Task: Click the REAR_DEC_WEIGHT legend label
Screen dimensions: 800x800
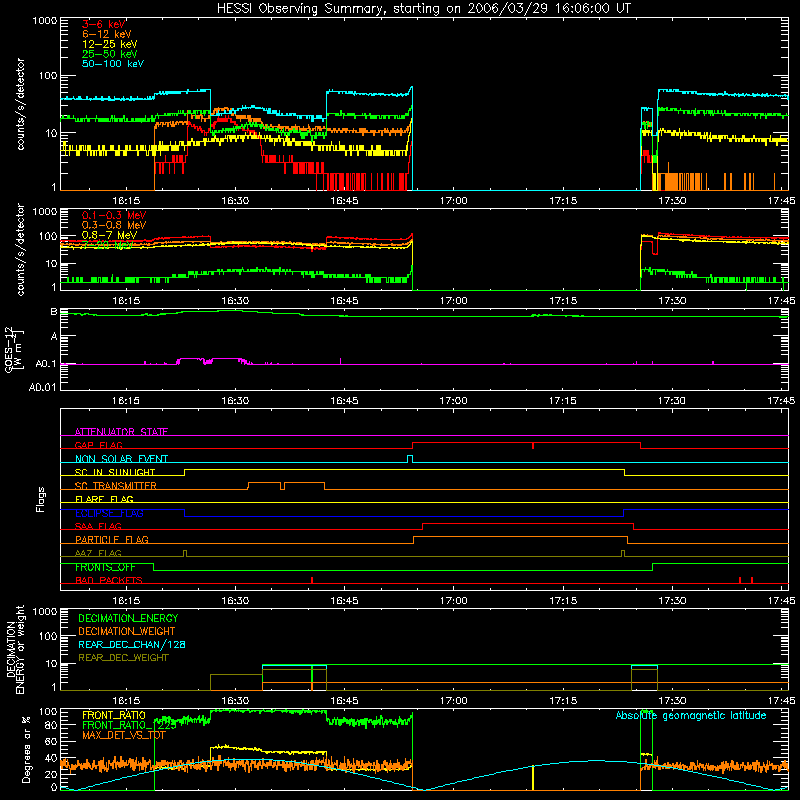Action: [x=123, y=658]
